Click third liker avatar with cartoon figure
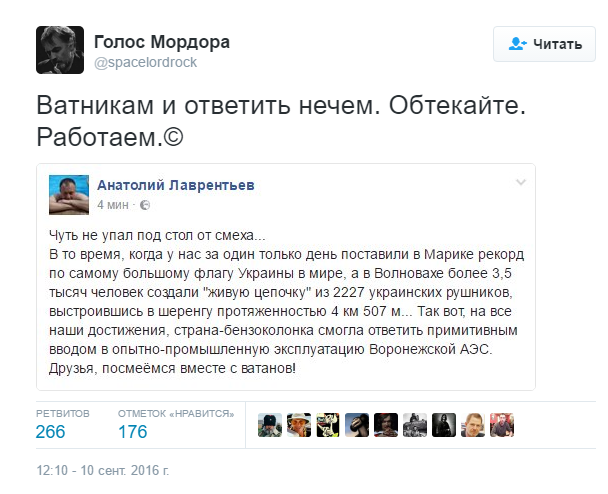 [x=327, y=424]
